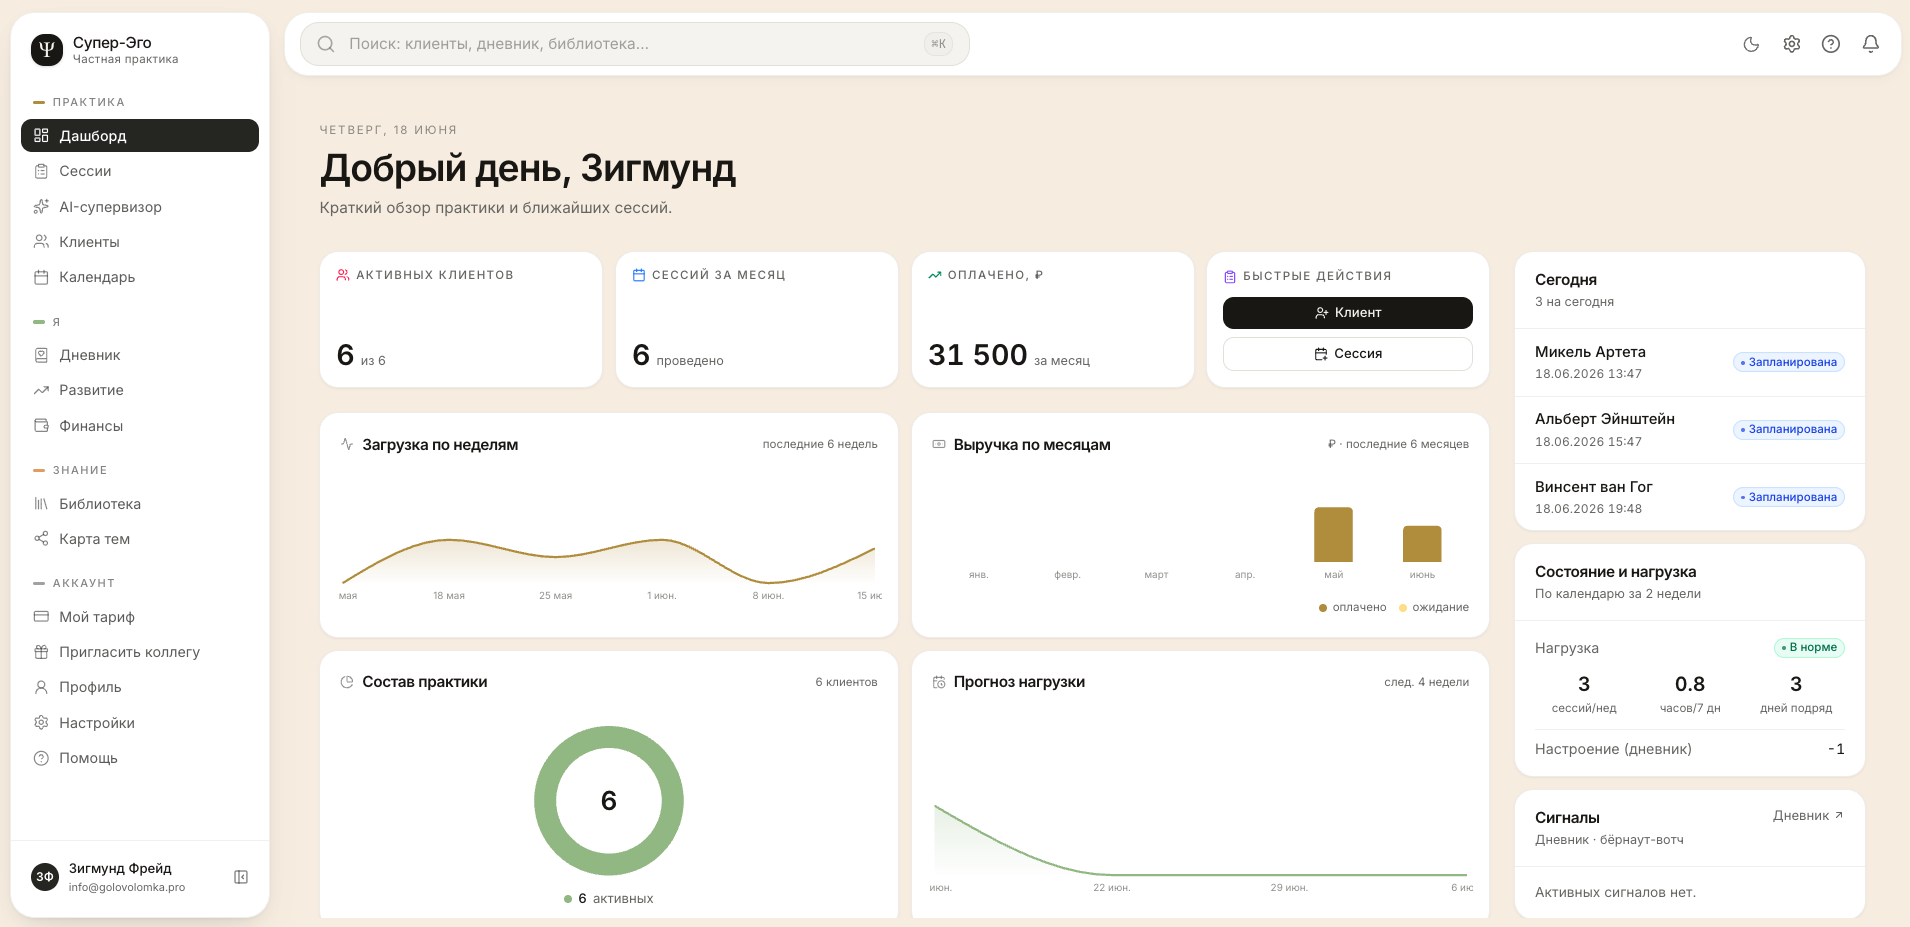Image resolution: width=1910 pixels, height=927 pixels.
Task: Click the Карта тем share-node icon
Action: point(41,539)
